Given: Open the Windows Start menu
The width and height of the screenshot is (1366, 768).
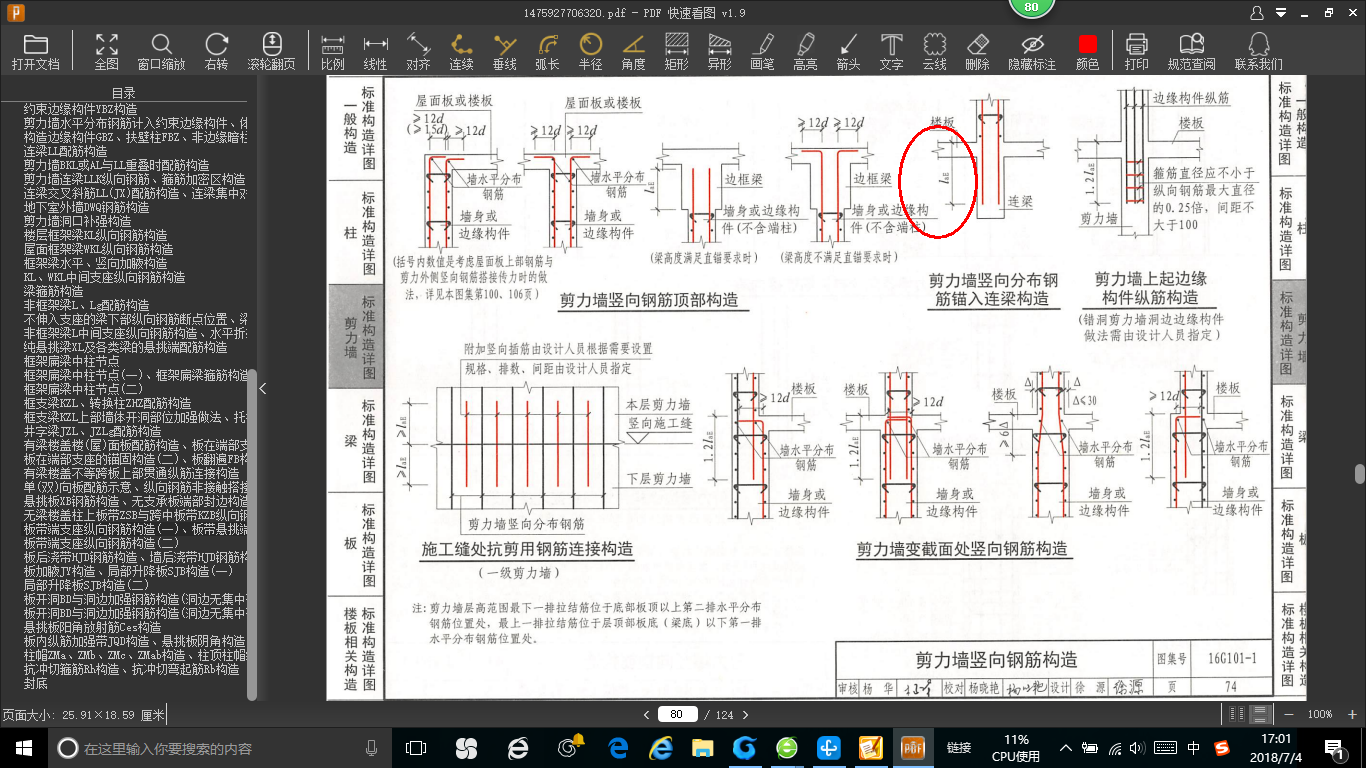Looking at the screenshot, I should 23,748.
